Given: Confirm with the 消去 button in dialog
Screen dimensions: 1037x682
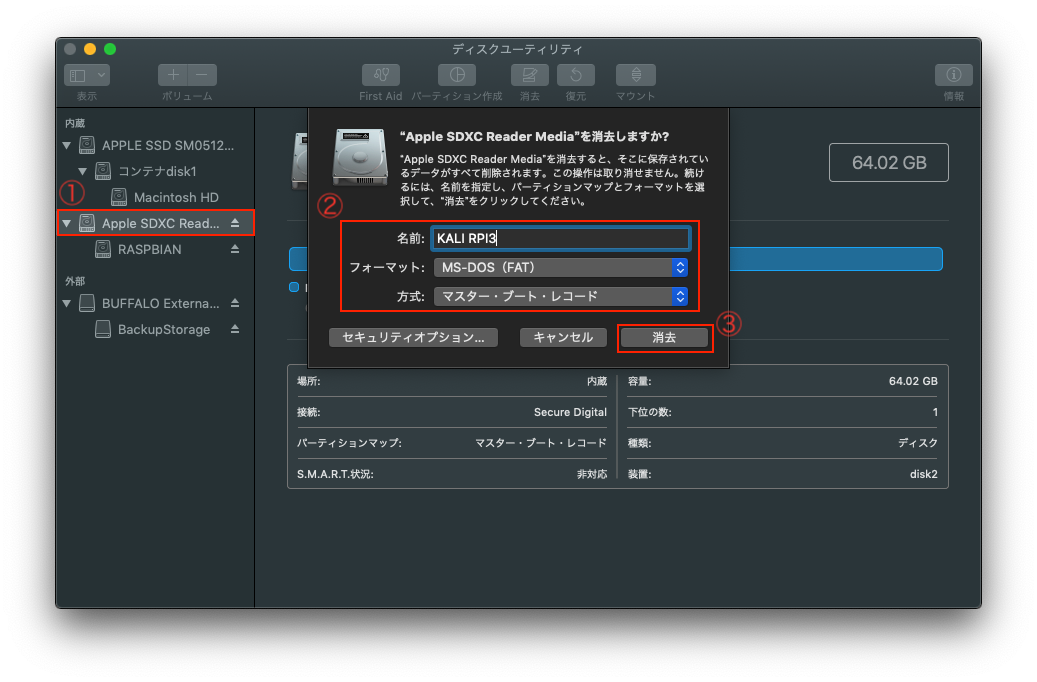Looking at the screenshot, I should click(664, 337).
